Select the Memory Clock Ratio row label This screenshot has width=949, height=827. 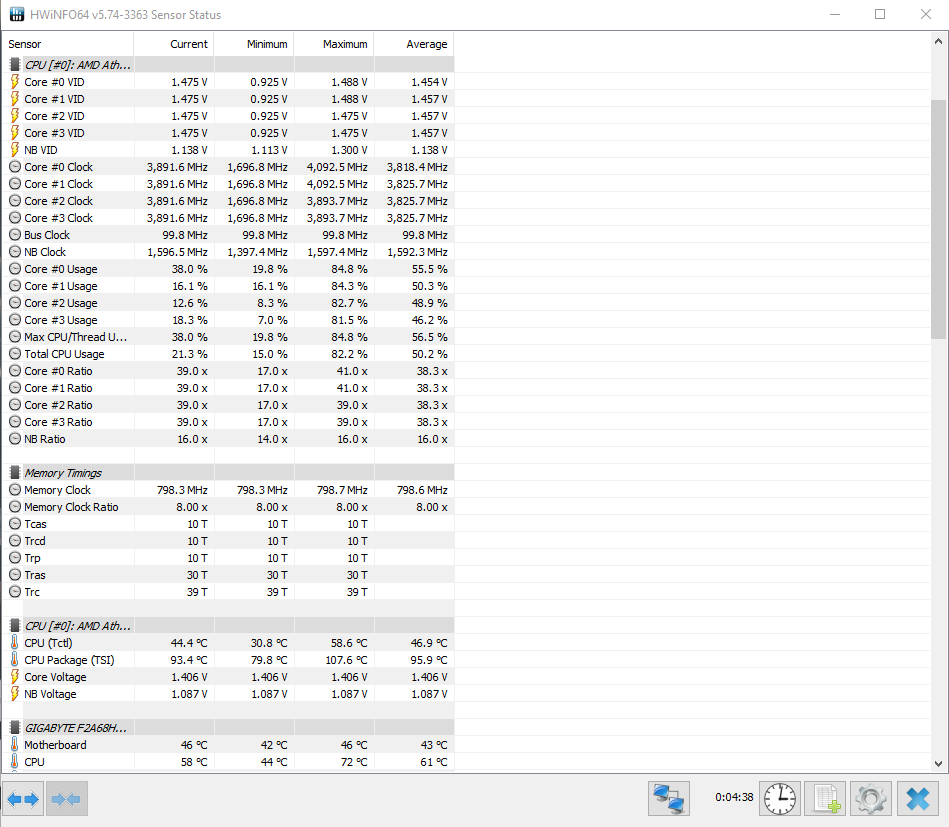pos(71,507)
